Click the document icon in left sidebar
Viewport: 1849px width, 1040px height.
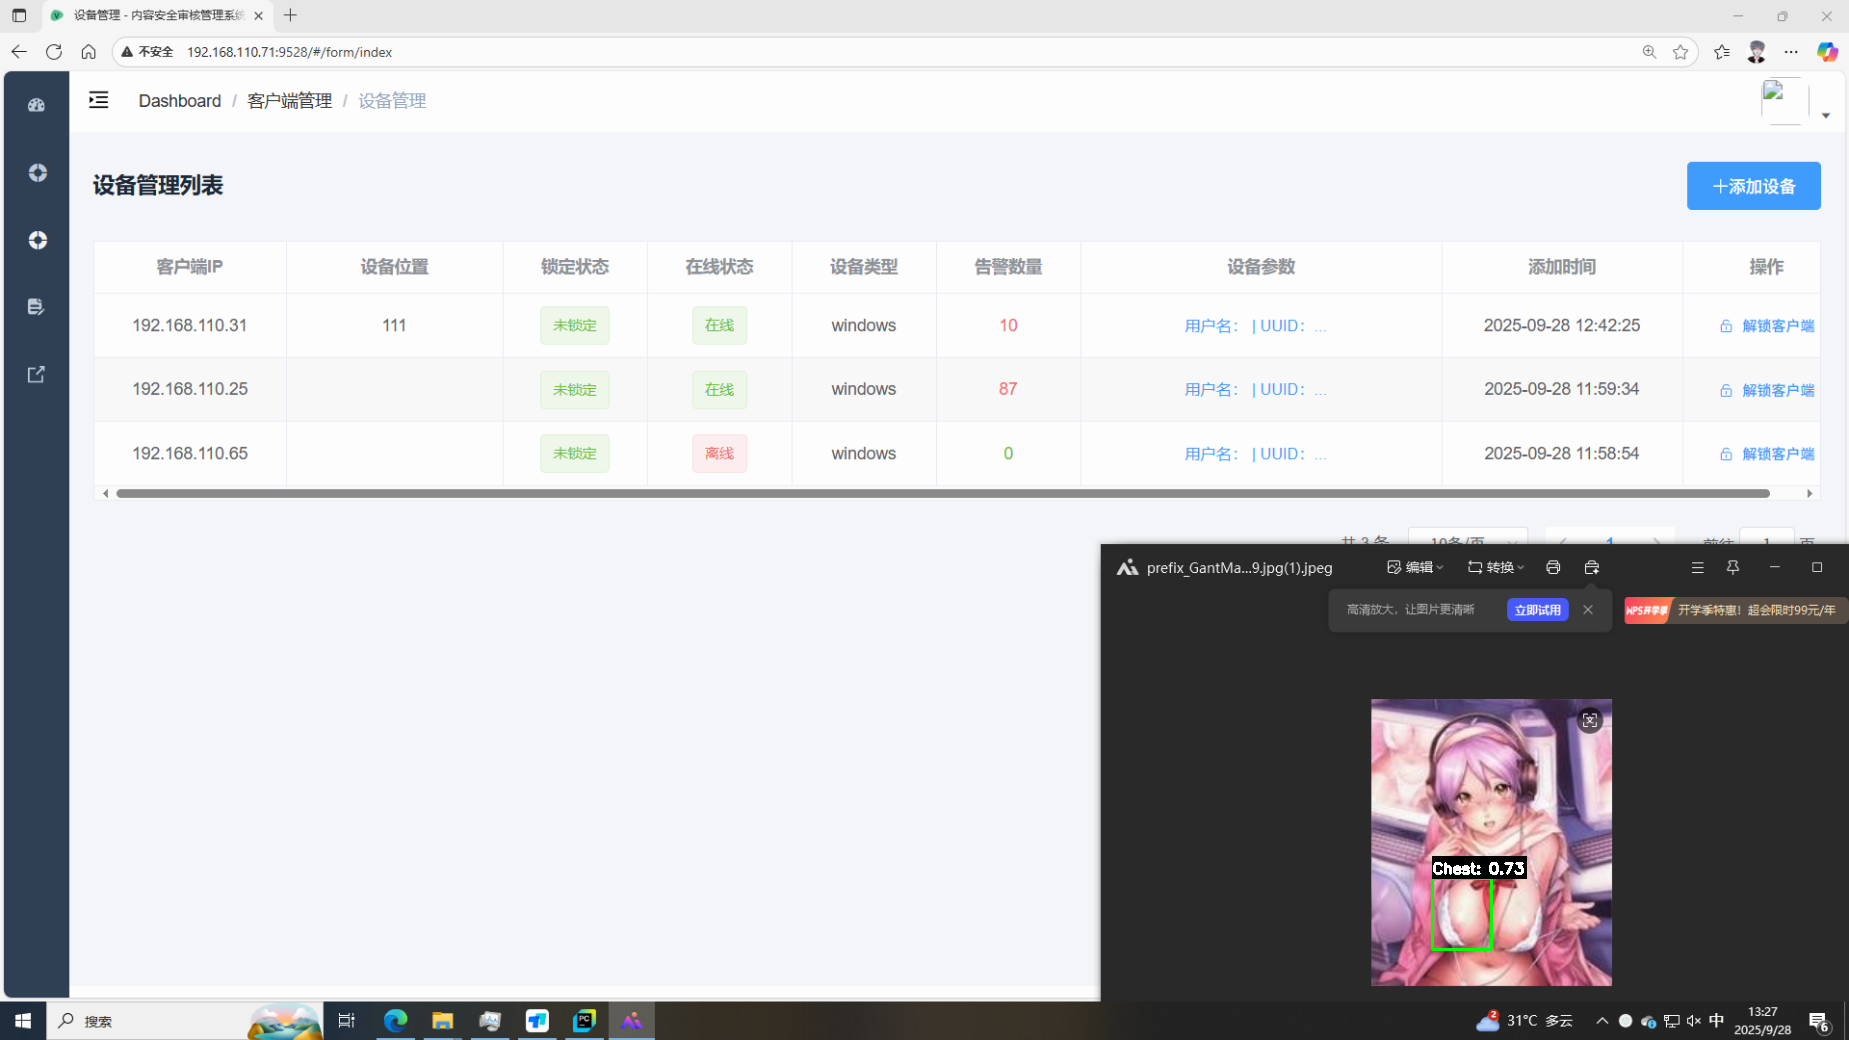[37, 307]
